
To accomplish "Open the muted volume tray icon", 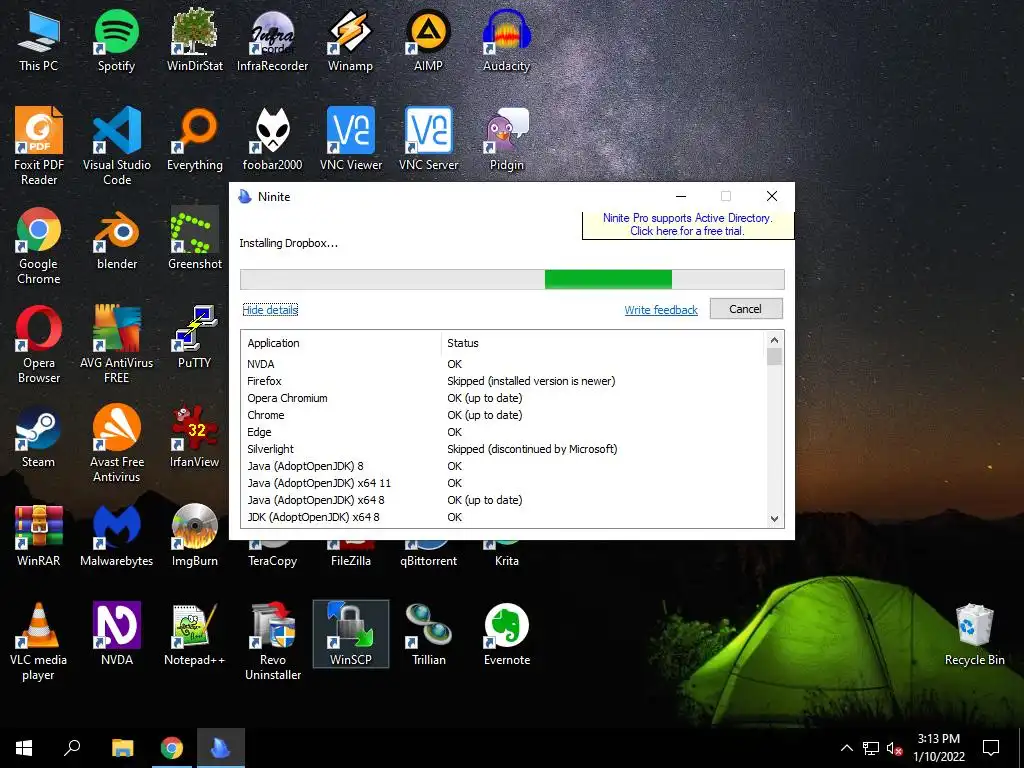I will (894, 748).
